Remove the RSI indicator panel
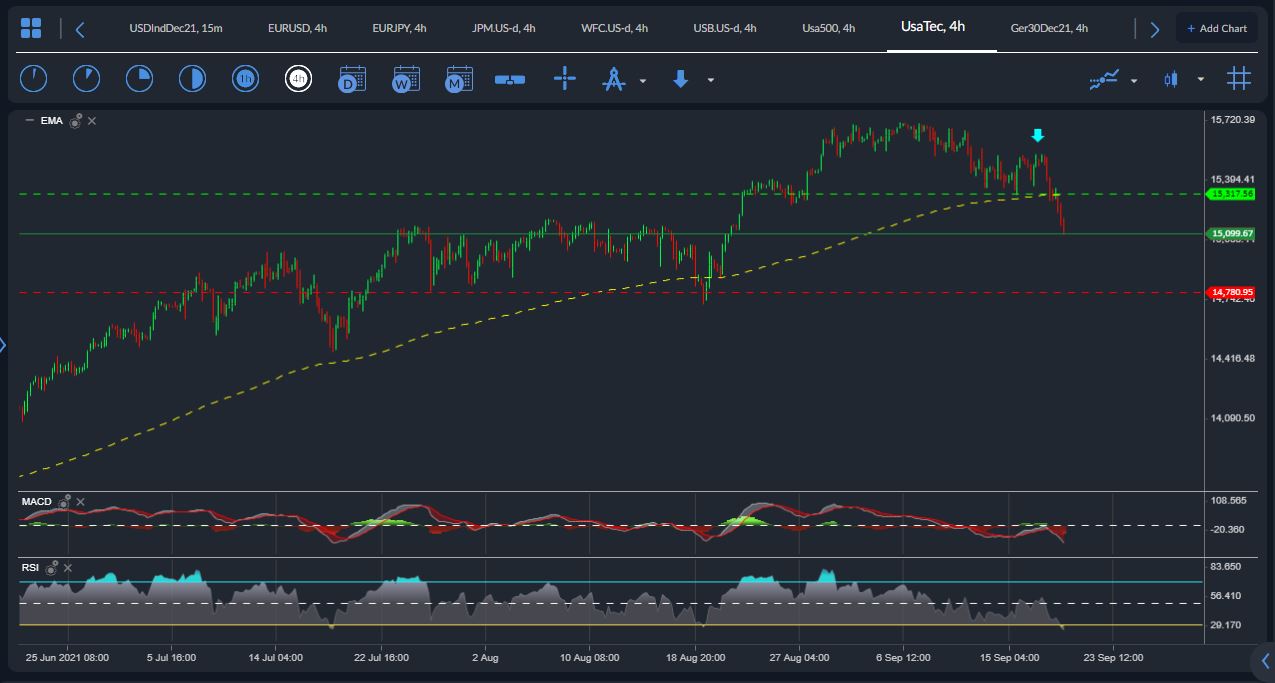1275x683 pixels. coord(68,568)
